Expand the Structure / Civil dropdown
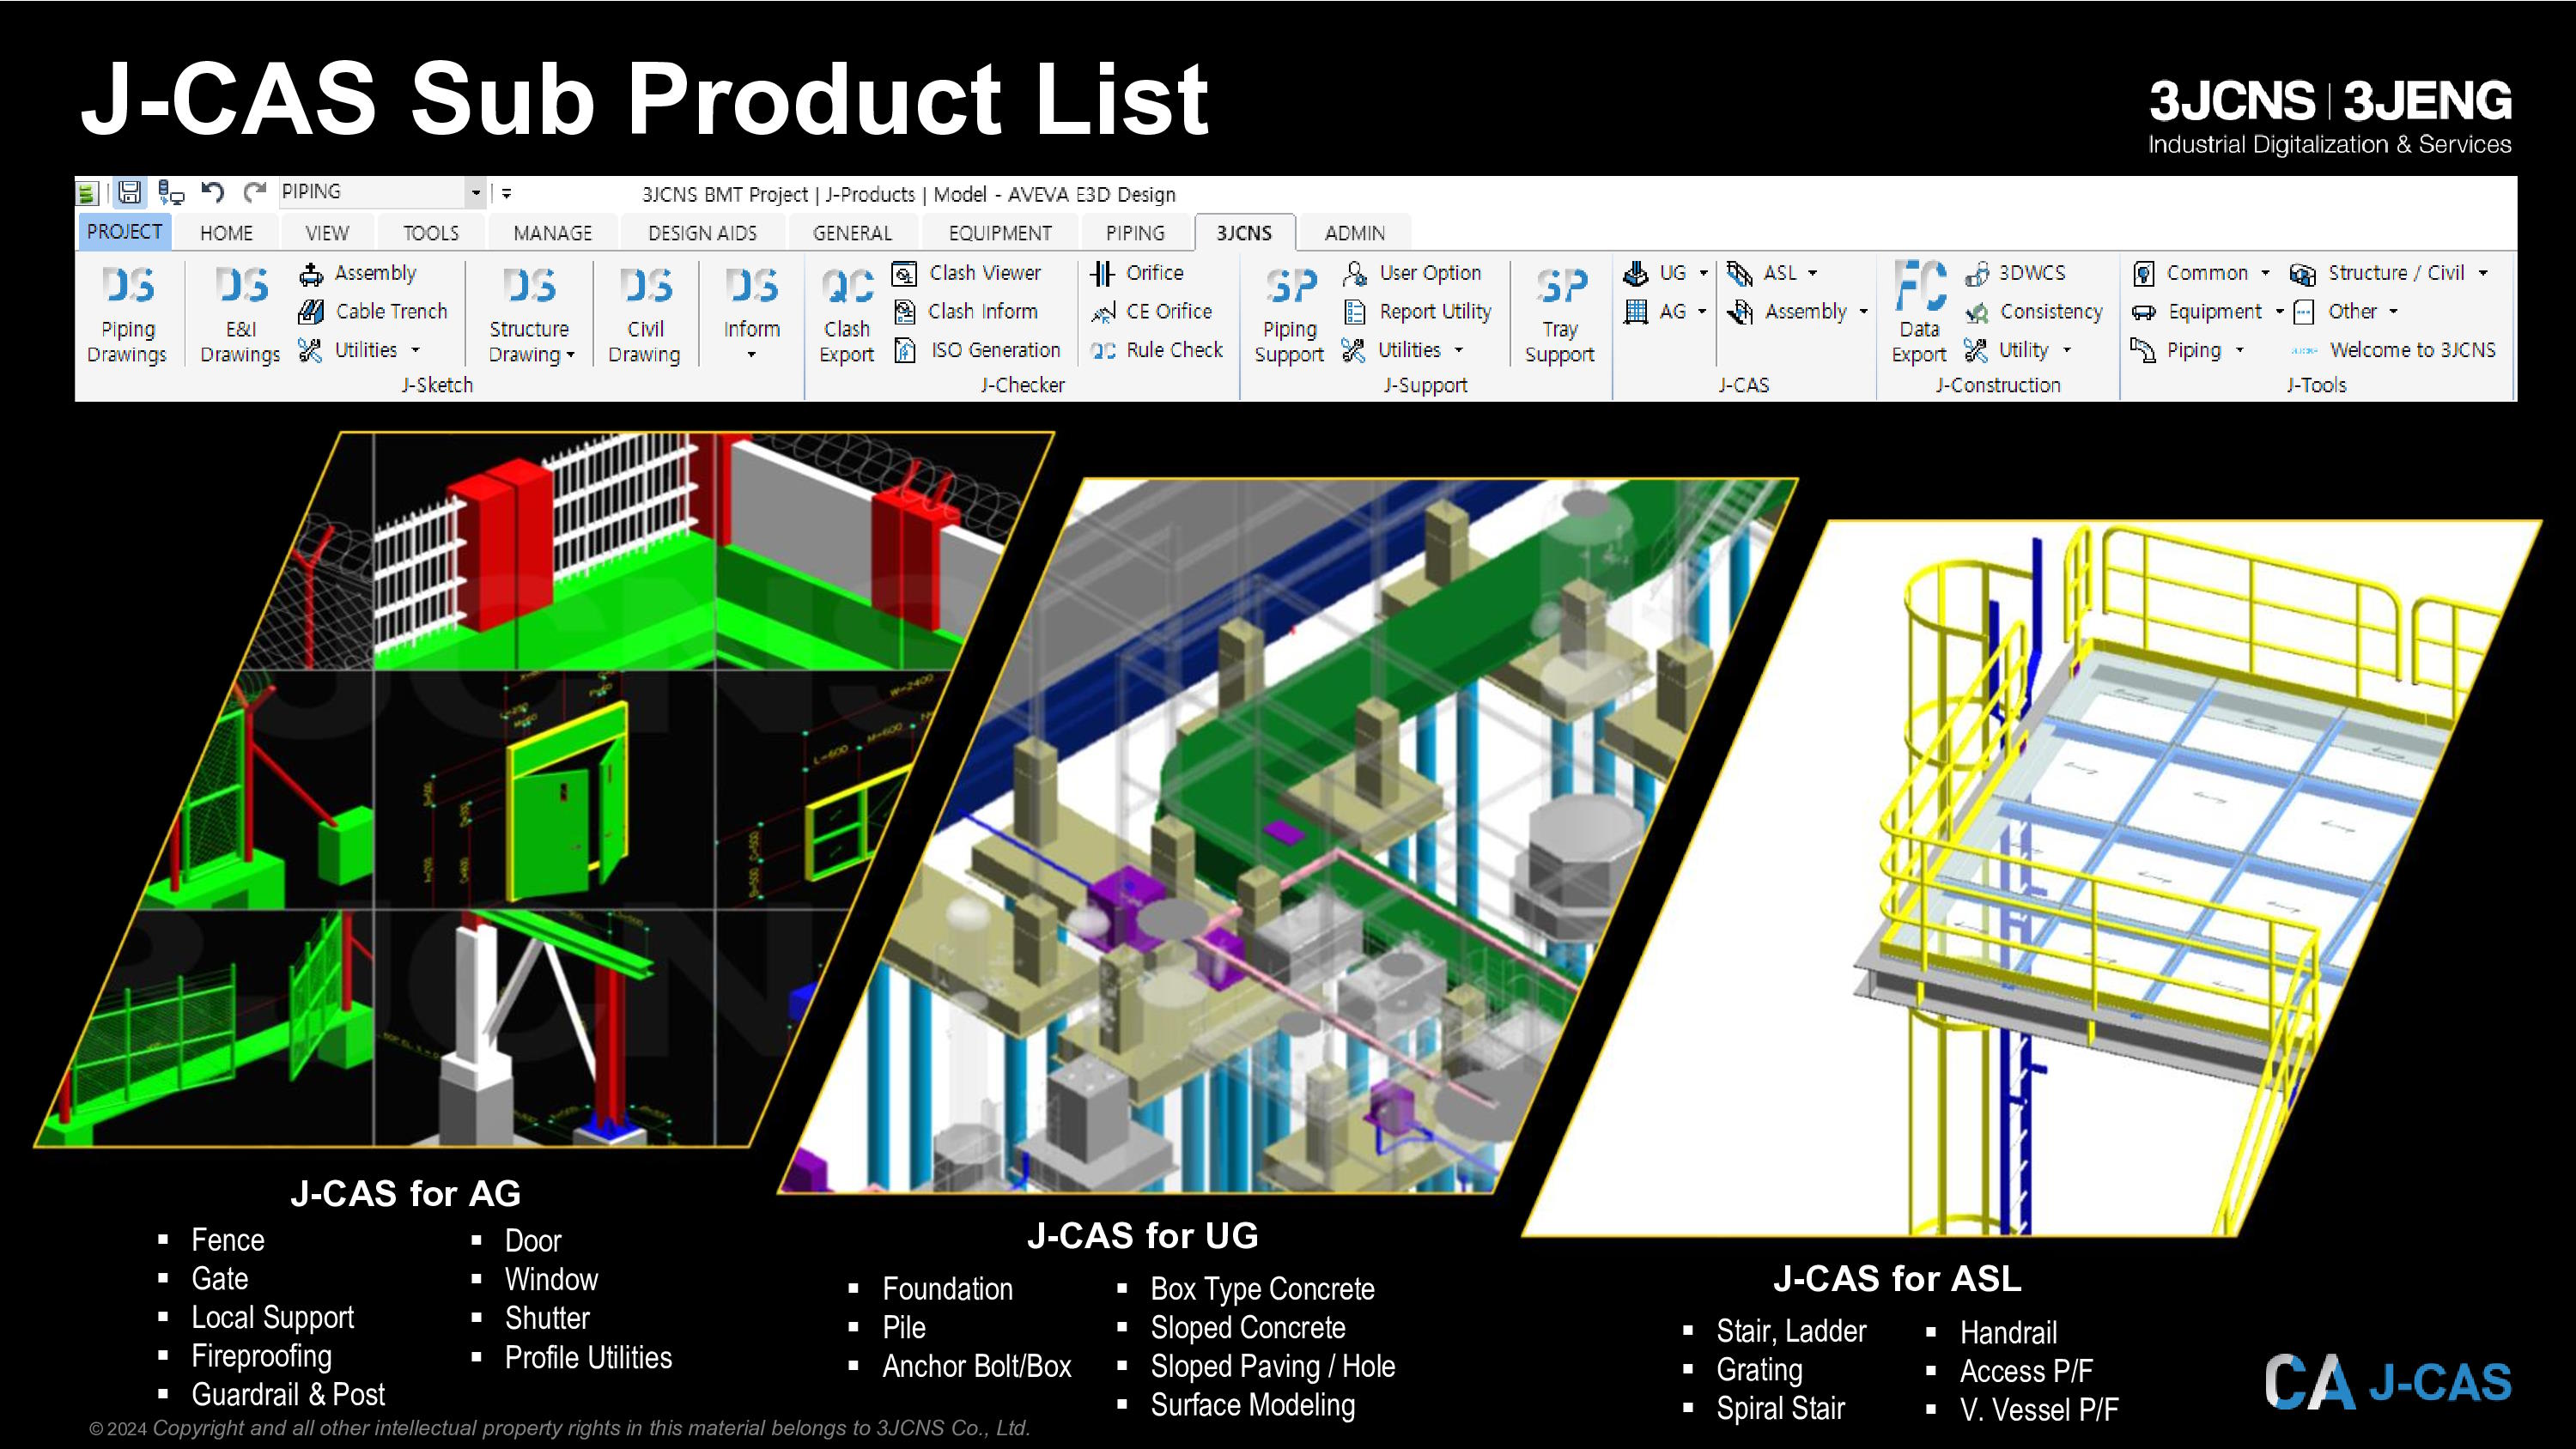 click(2483, 273)
